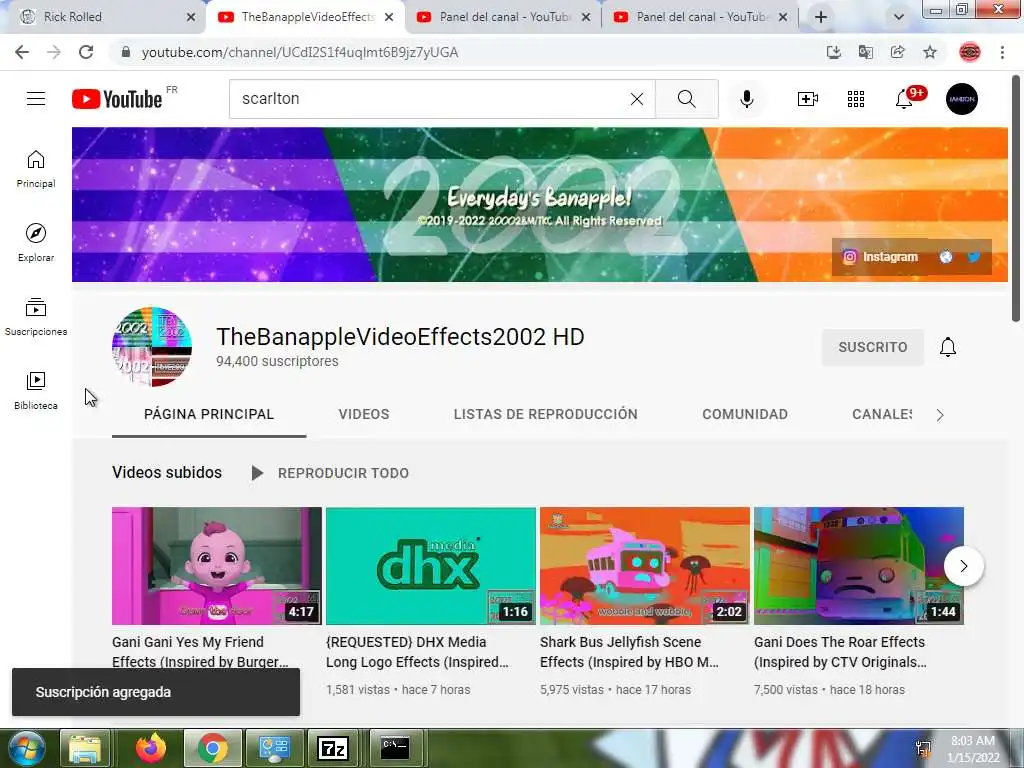Click the address bar URL
This screenshot has width=1024, height=768.
[300, 52]
